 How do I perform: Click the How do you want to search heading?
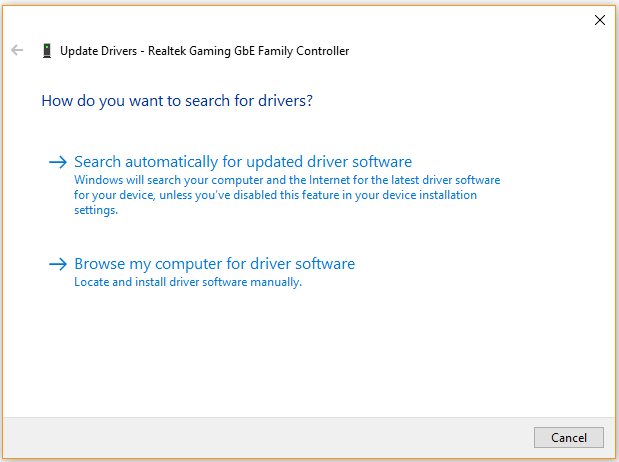tap(177, 101)
